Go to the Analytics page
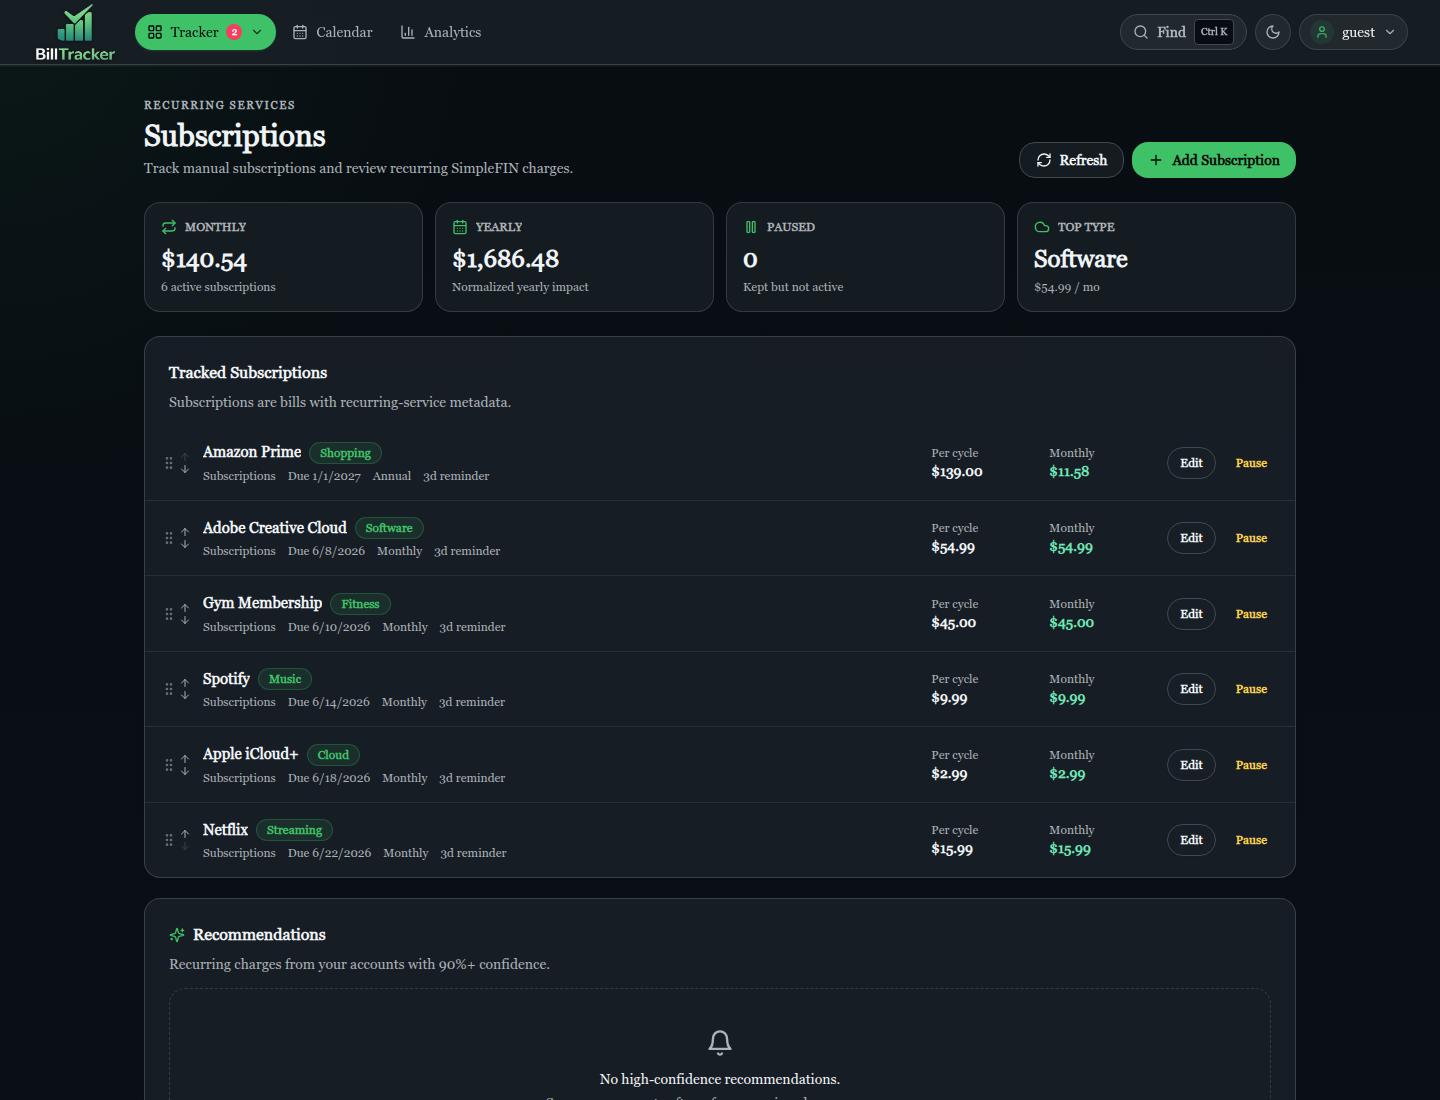This screenshot has height=1100, width=1440. click(x=440, y=32)
